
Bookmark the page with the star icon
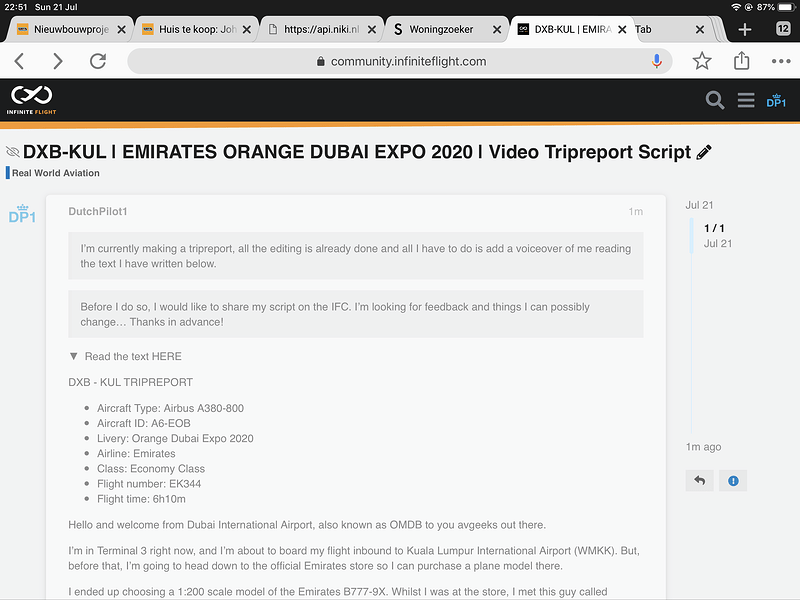[702, 61]
